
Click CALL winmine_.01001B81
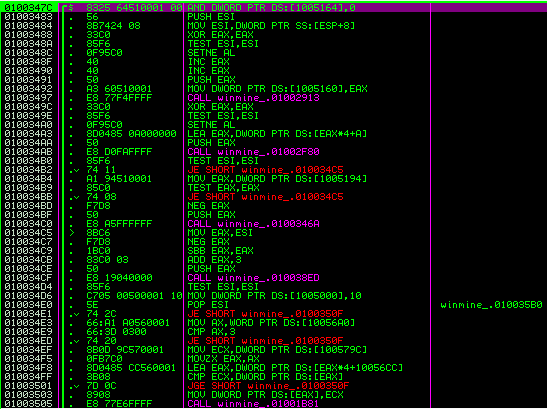point(253,404)
